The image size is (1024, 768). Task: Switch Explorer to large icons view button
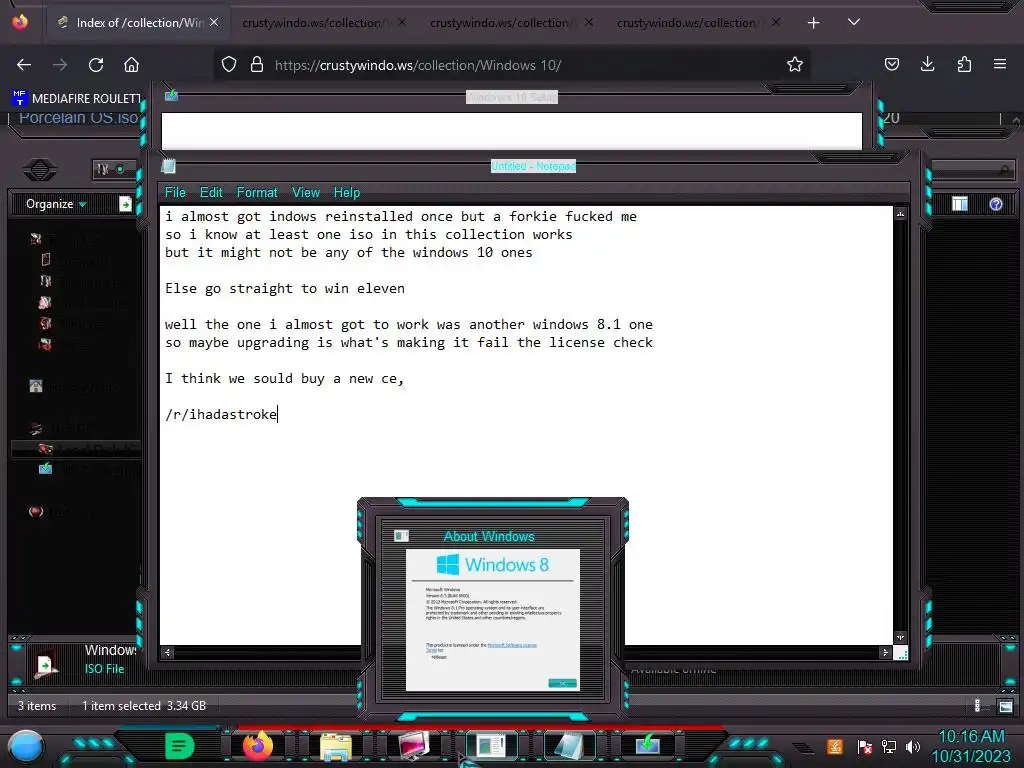[x=1006, y=706]
